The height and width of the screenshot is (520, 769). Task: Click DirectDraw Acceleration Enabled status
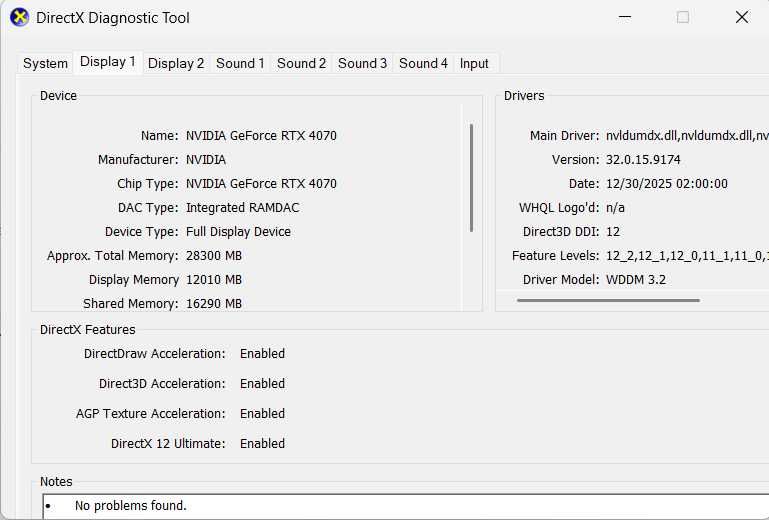(262, 354)
